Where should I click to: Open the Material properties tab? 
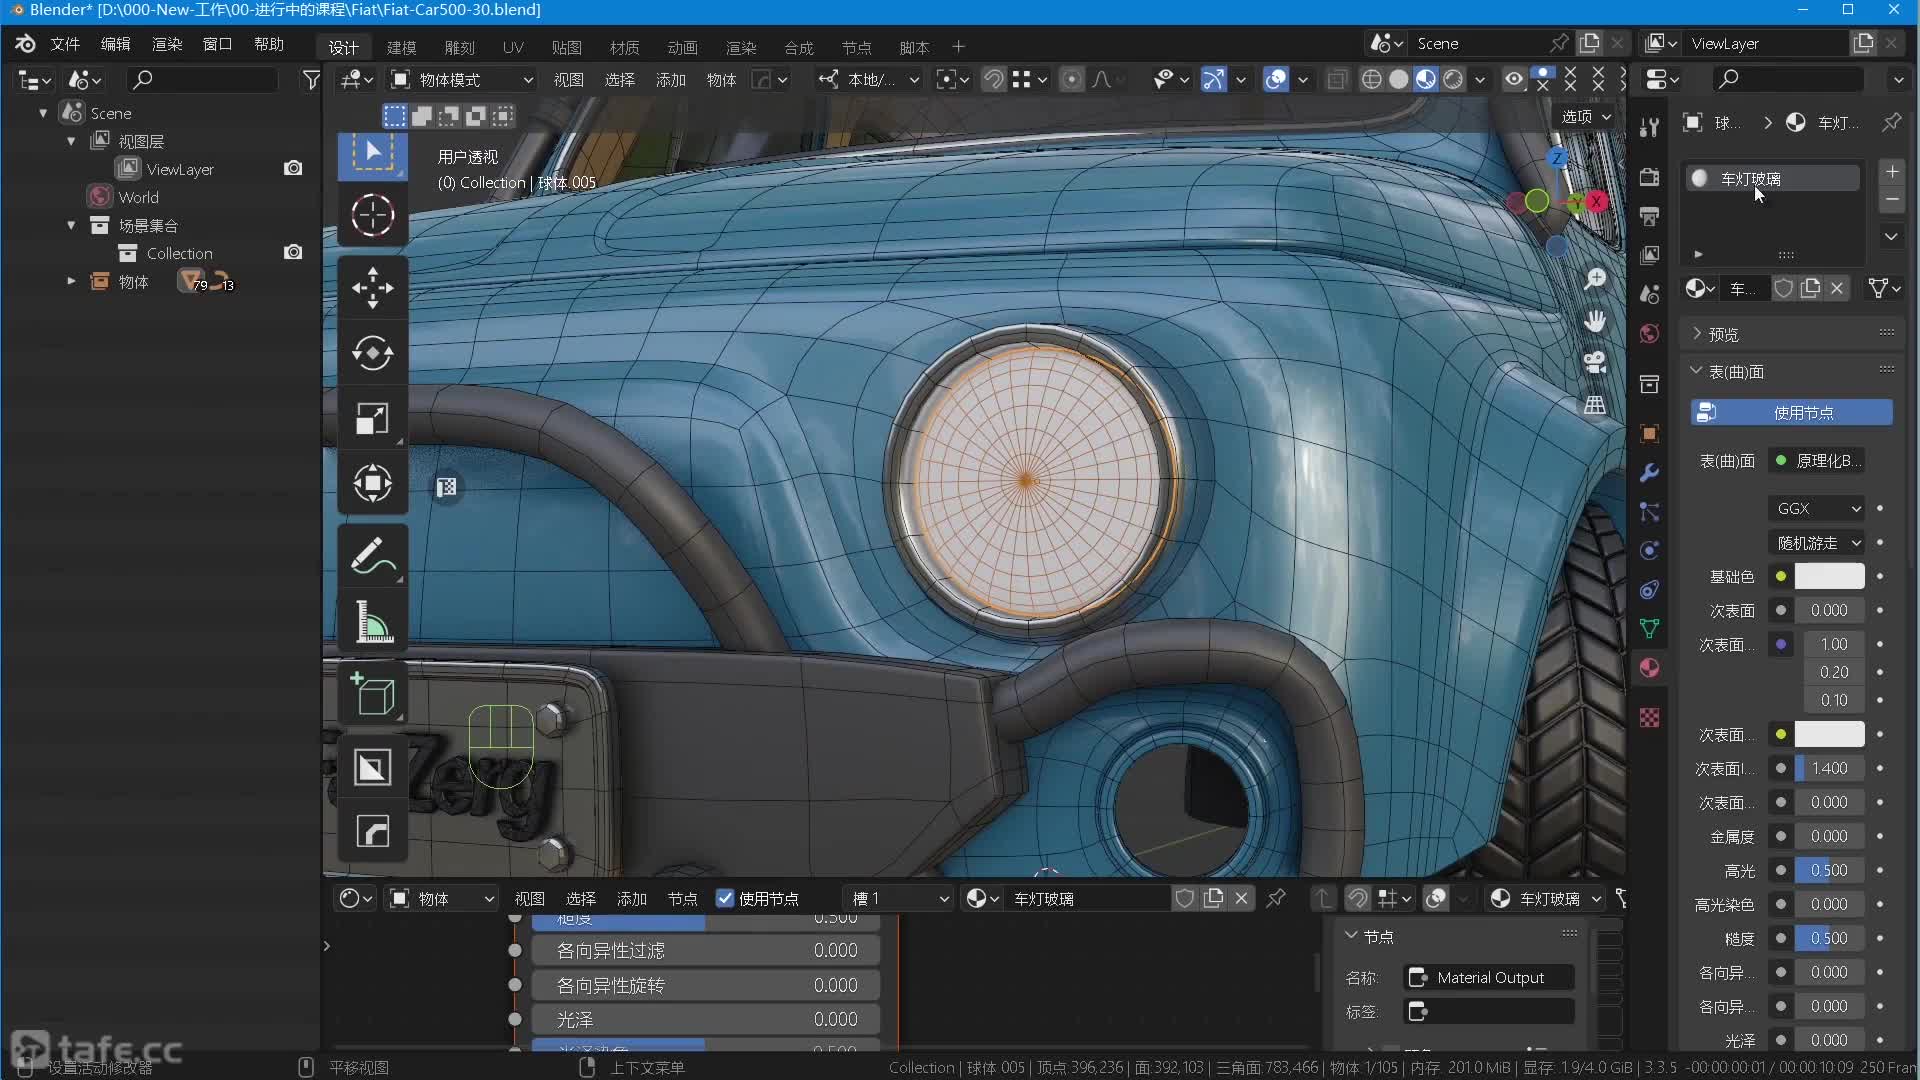(1649, 668)
